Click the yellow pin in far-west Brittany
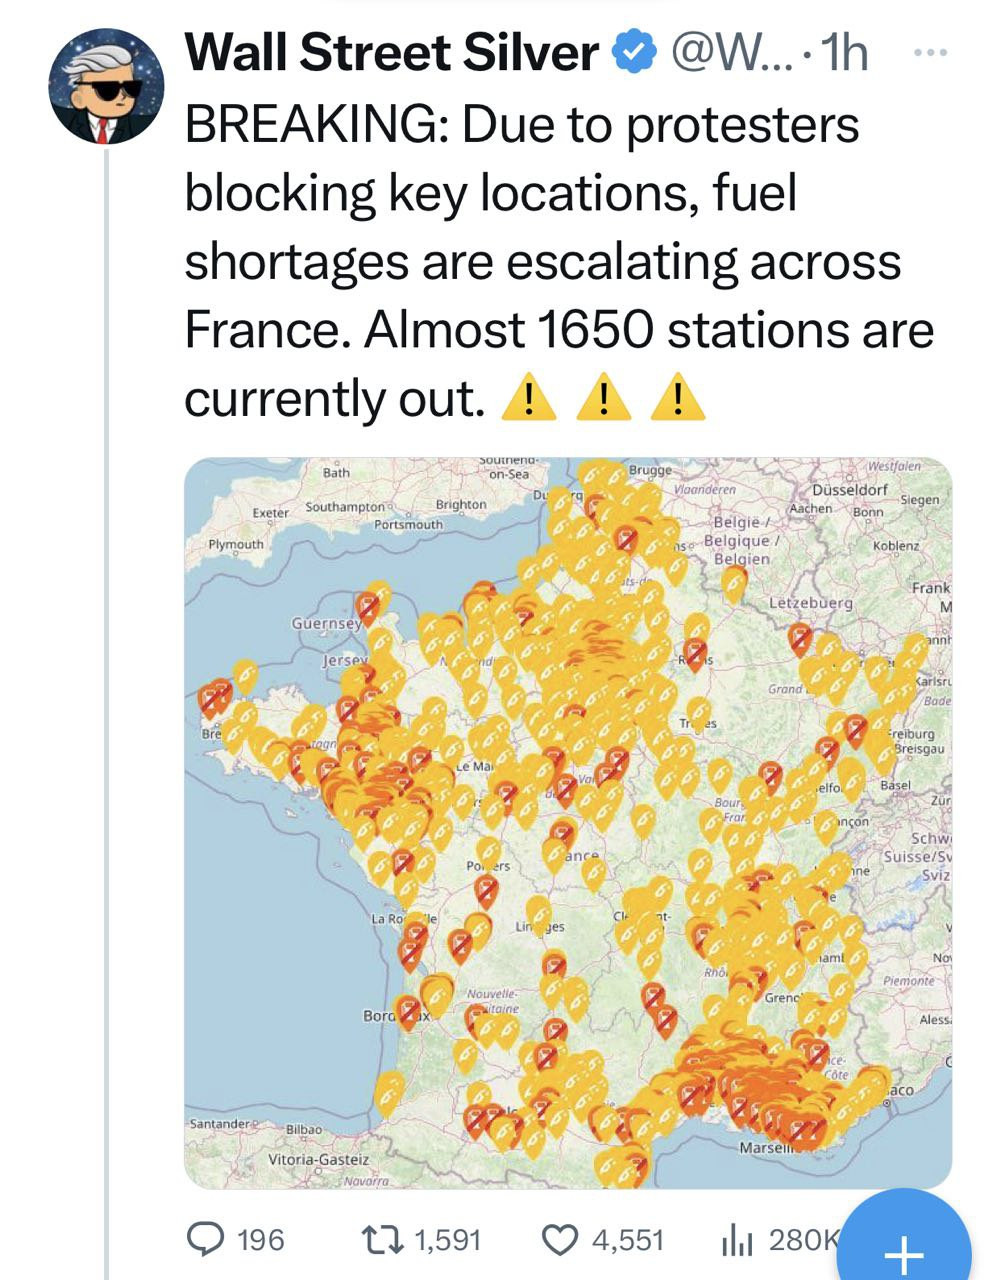The width and height of the screenshot is (1001, 1280). coord(244,676)
